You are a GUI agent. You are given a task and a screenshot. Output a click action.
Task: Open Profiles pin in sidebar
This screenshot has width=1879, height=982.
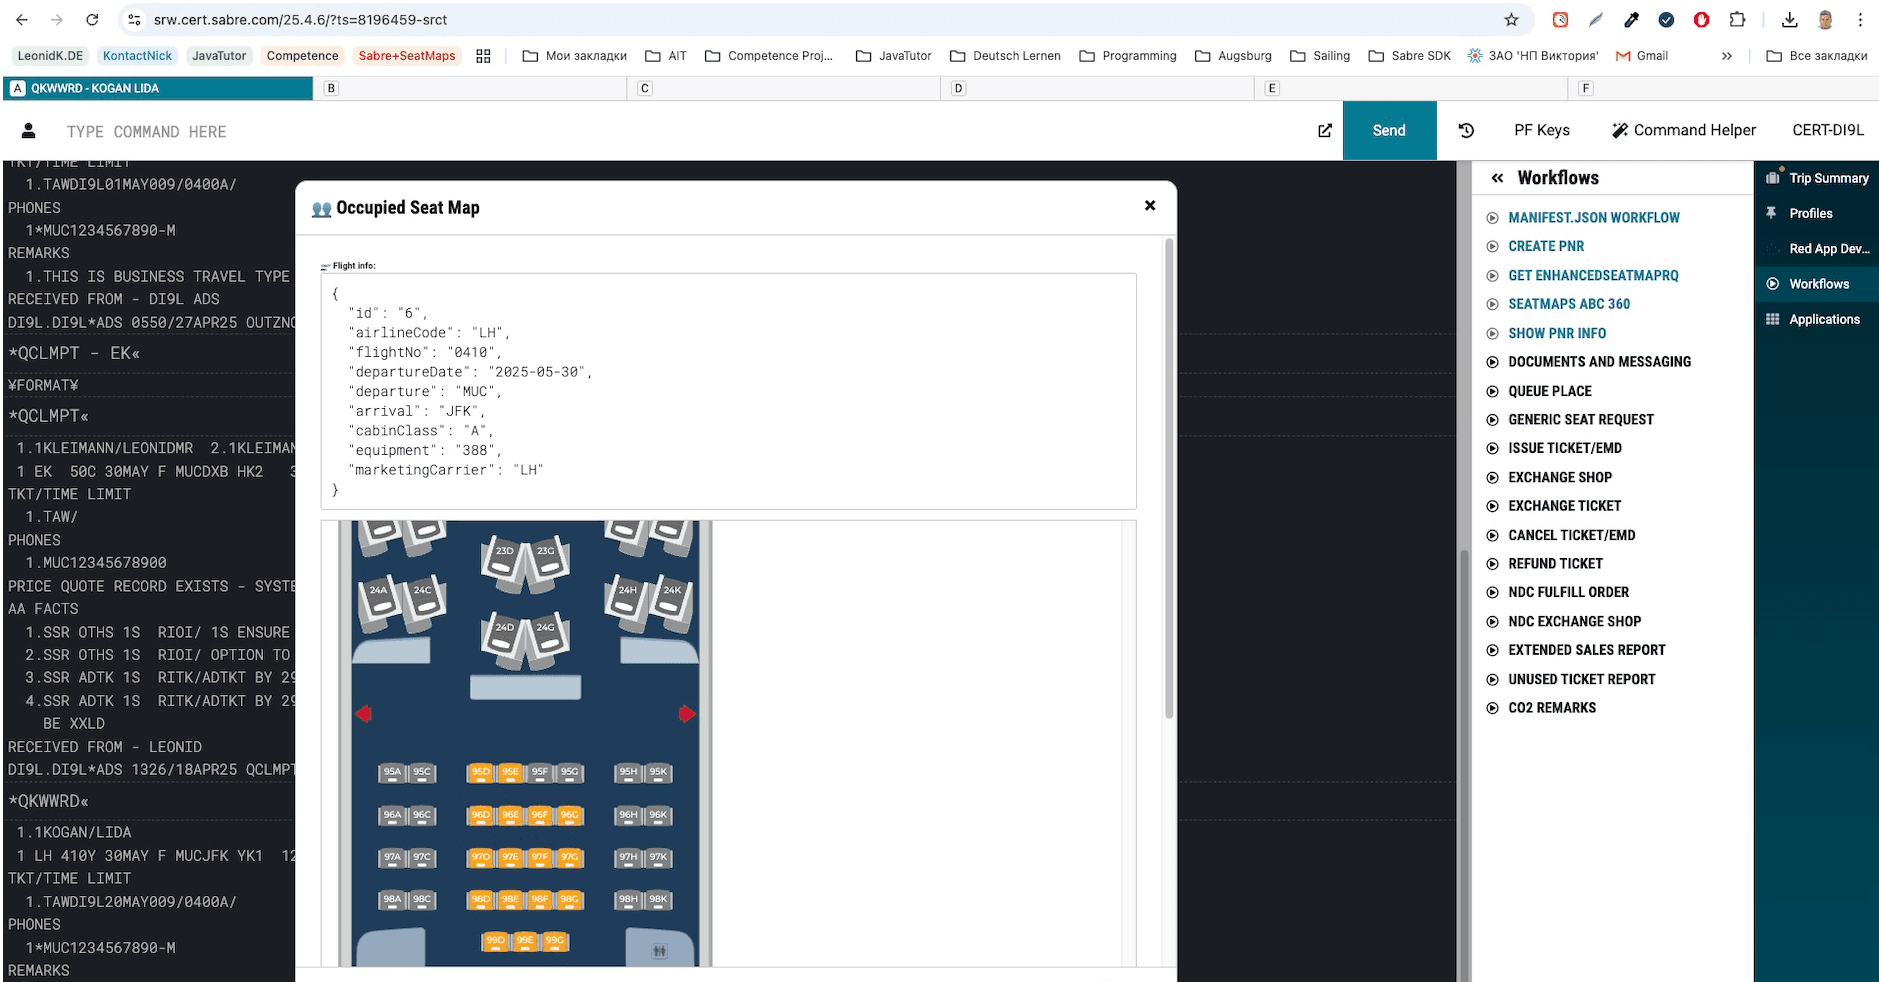pos(1810,213)
